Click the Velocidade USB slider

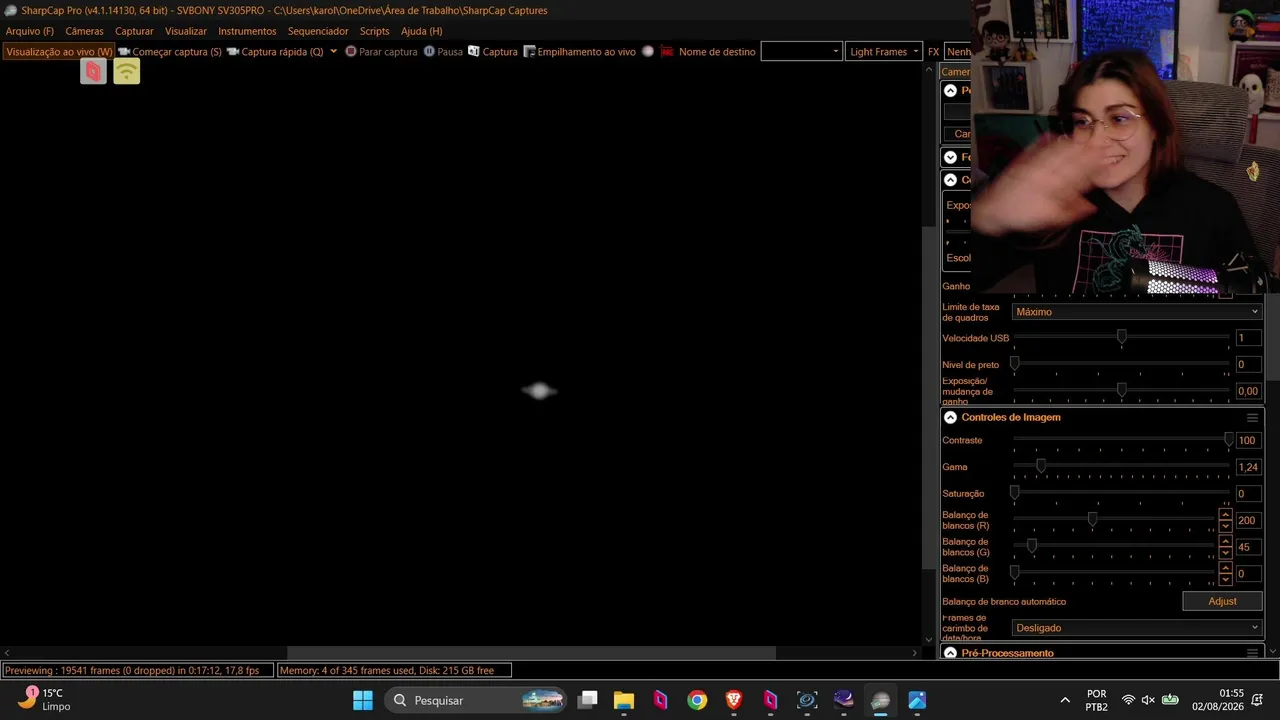[1121, 338]
